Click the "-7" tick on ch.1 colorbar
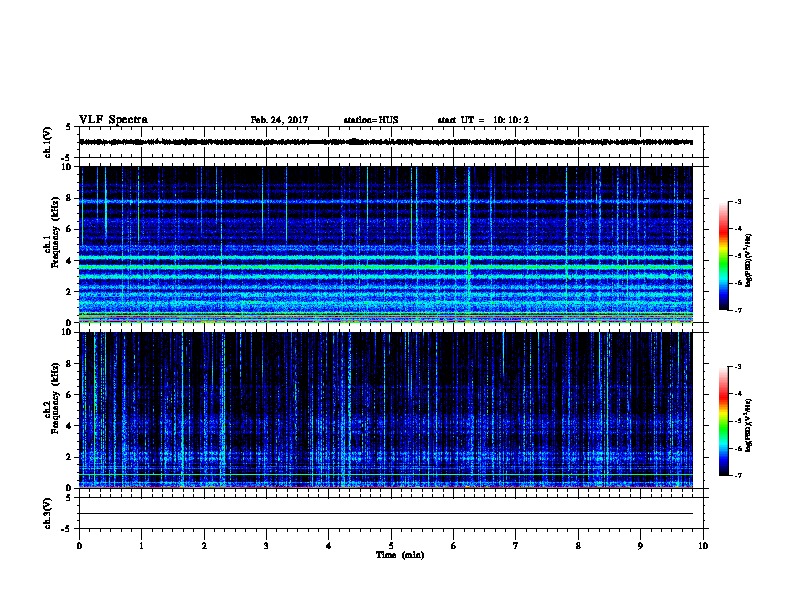This screenshot has height=612, width=792. point(737,310)
